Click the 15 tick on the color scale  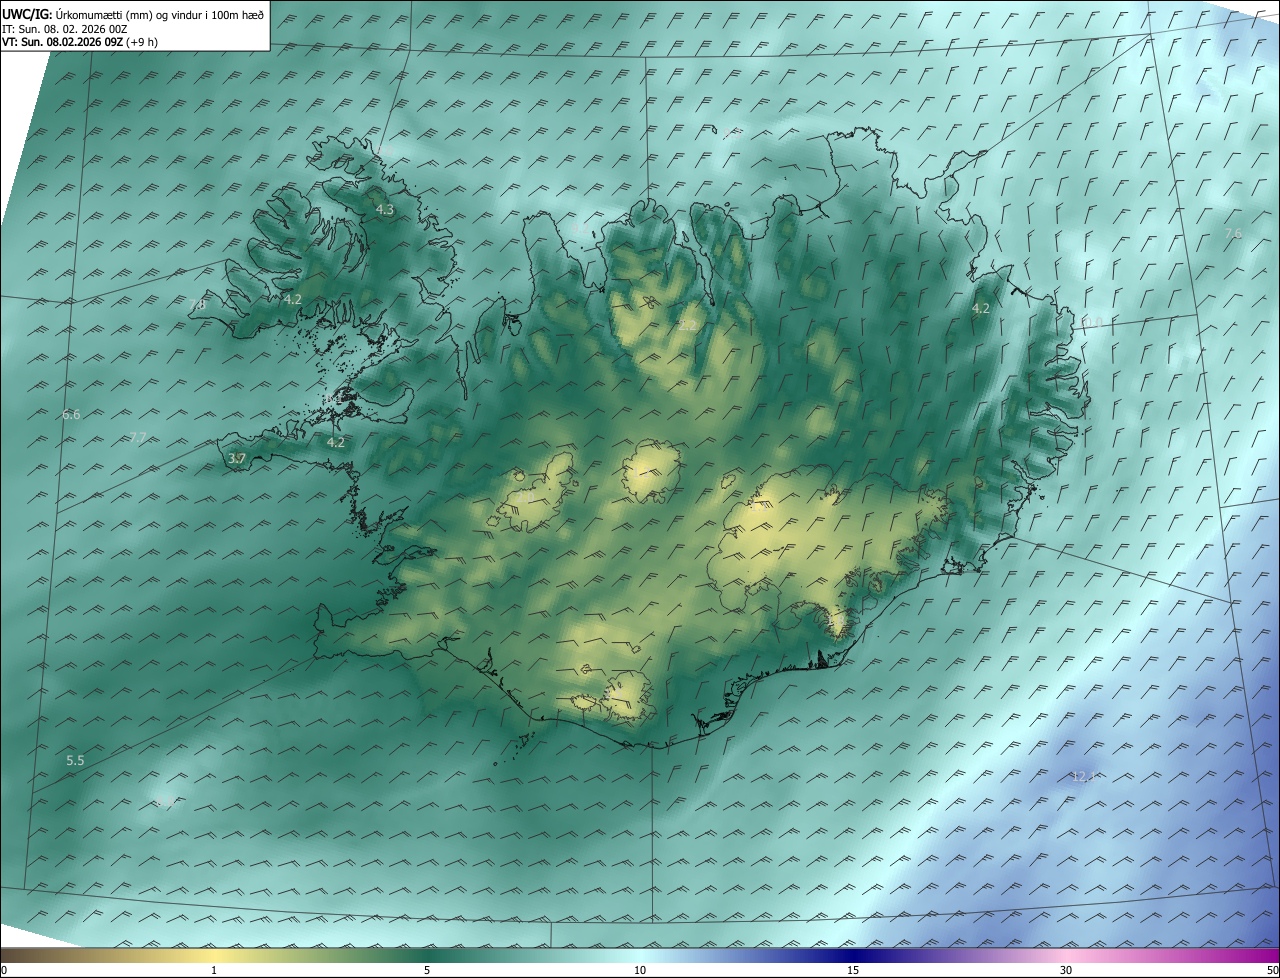[853, 970]
